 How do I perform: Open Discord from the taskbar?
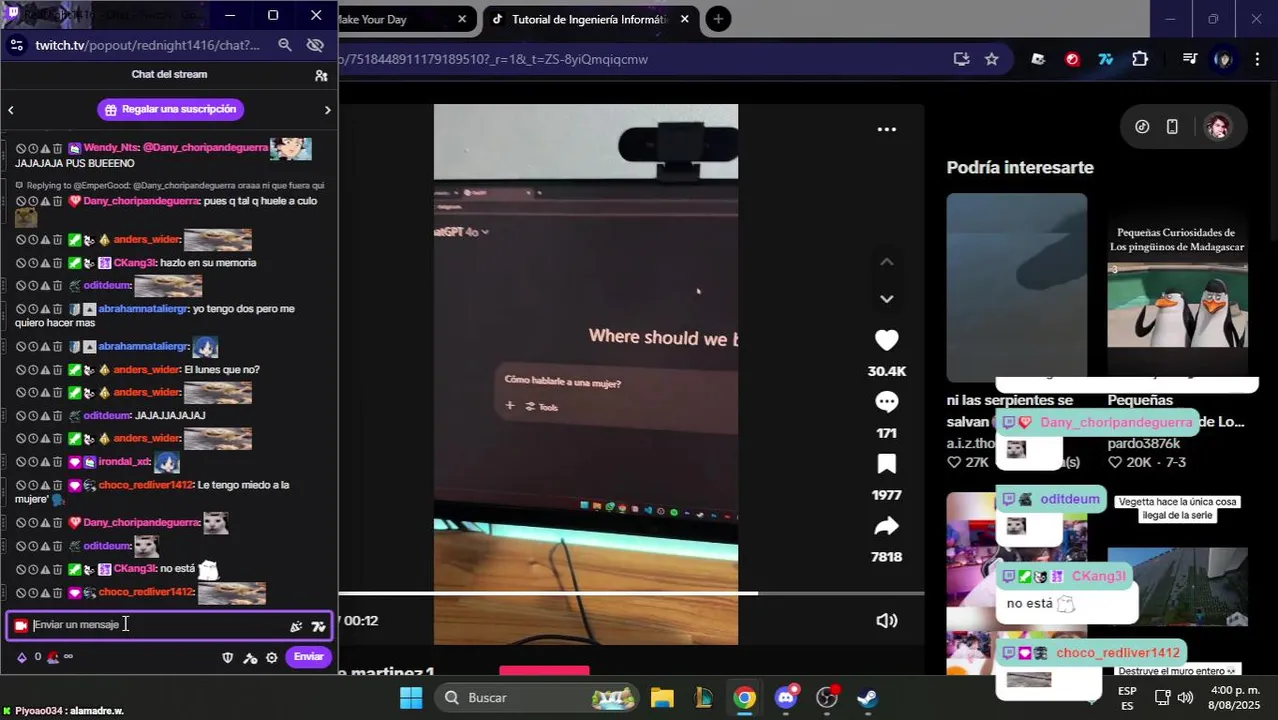(786, 697)
